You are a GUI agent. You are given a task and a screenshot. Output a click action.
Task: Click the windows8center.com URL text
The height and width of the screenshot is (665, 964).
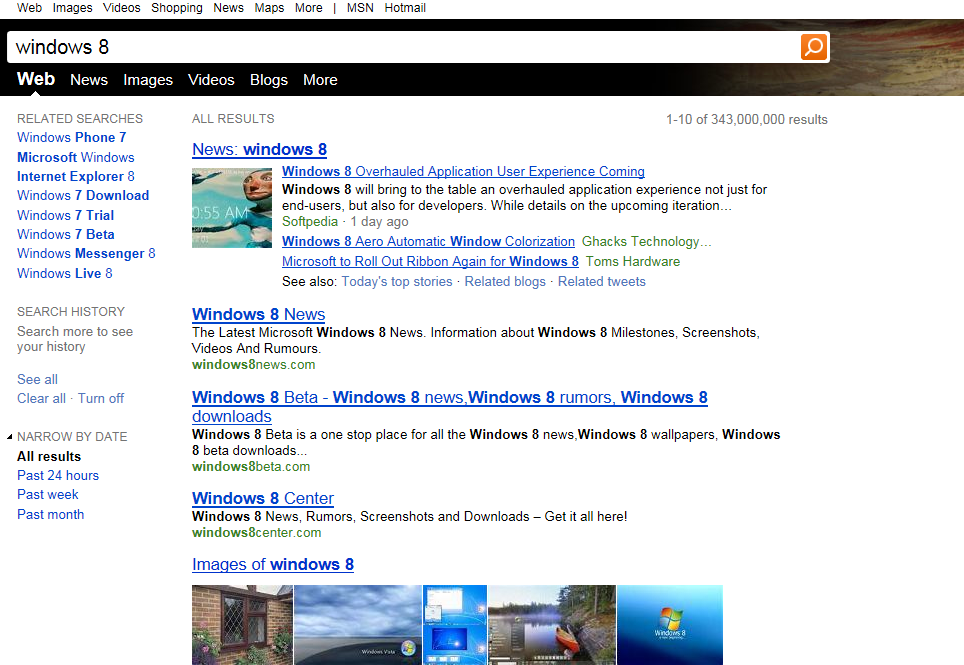[x=256, y=533]
